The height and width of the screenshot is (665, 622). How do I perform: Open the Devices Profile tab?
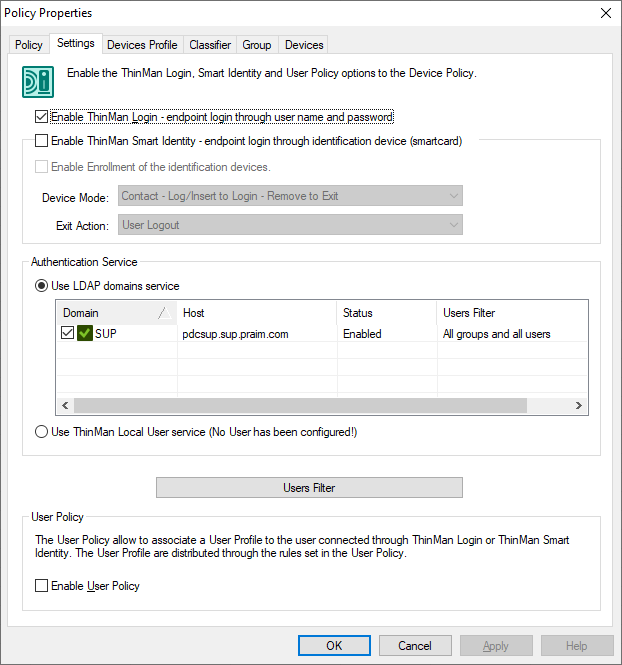142,45
